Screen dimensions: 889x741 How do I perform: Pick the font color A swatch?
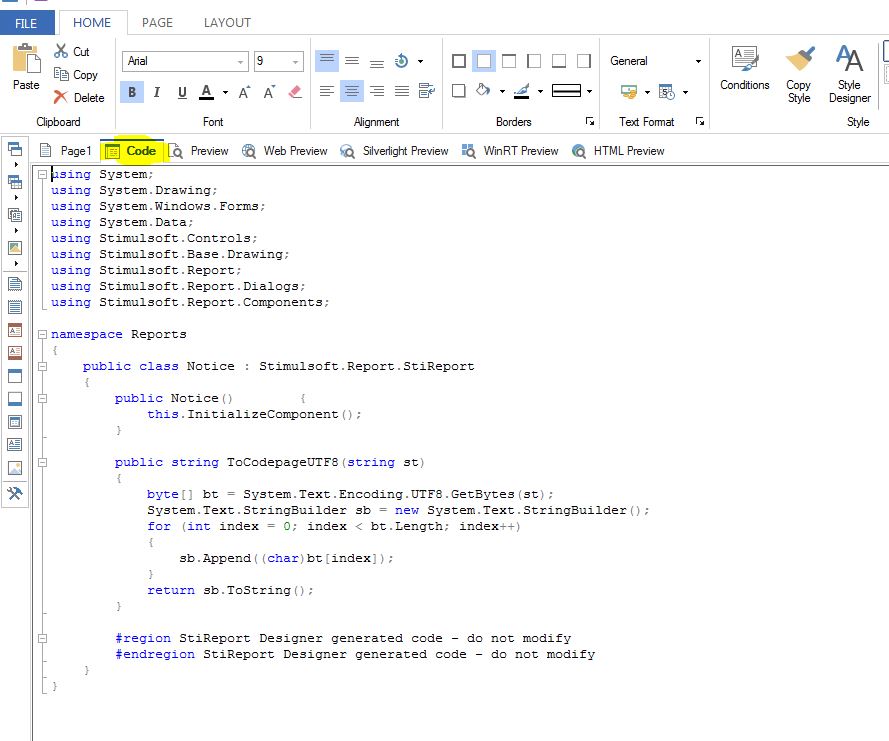207,92
